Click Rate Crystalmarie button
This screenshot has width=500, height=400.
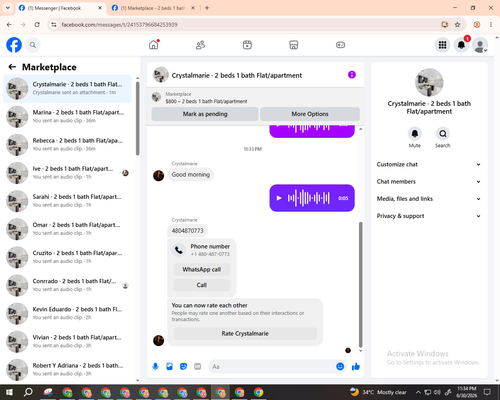245,333
